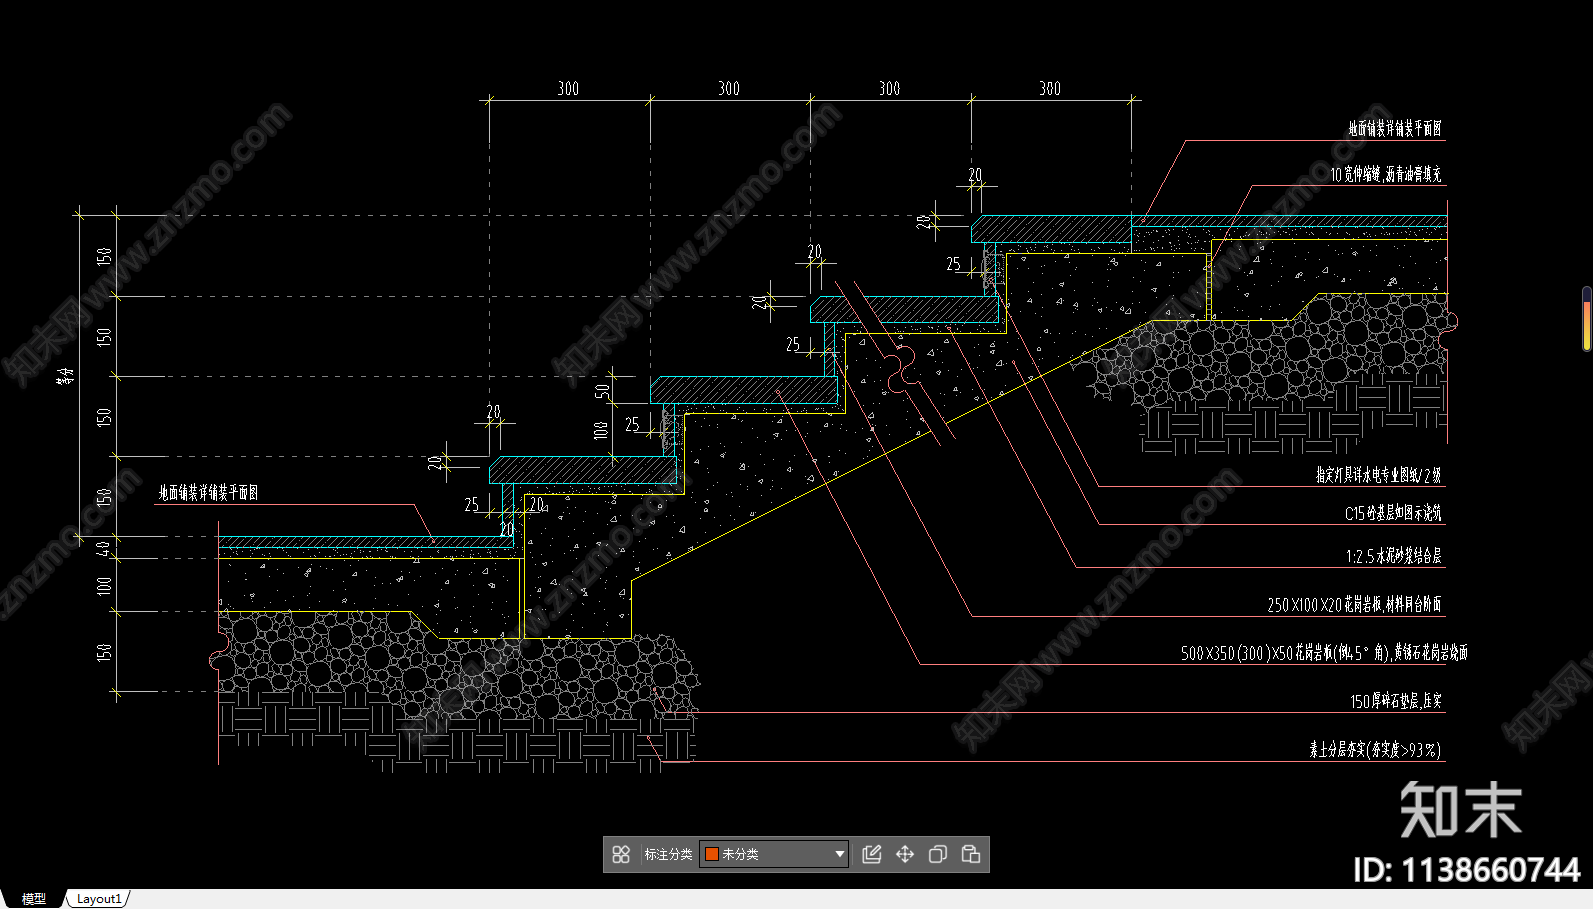Select the 40 dimension on left vertical scale
The image size is (1593, 909).
coord(104,548)
